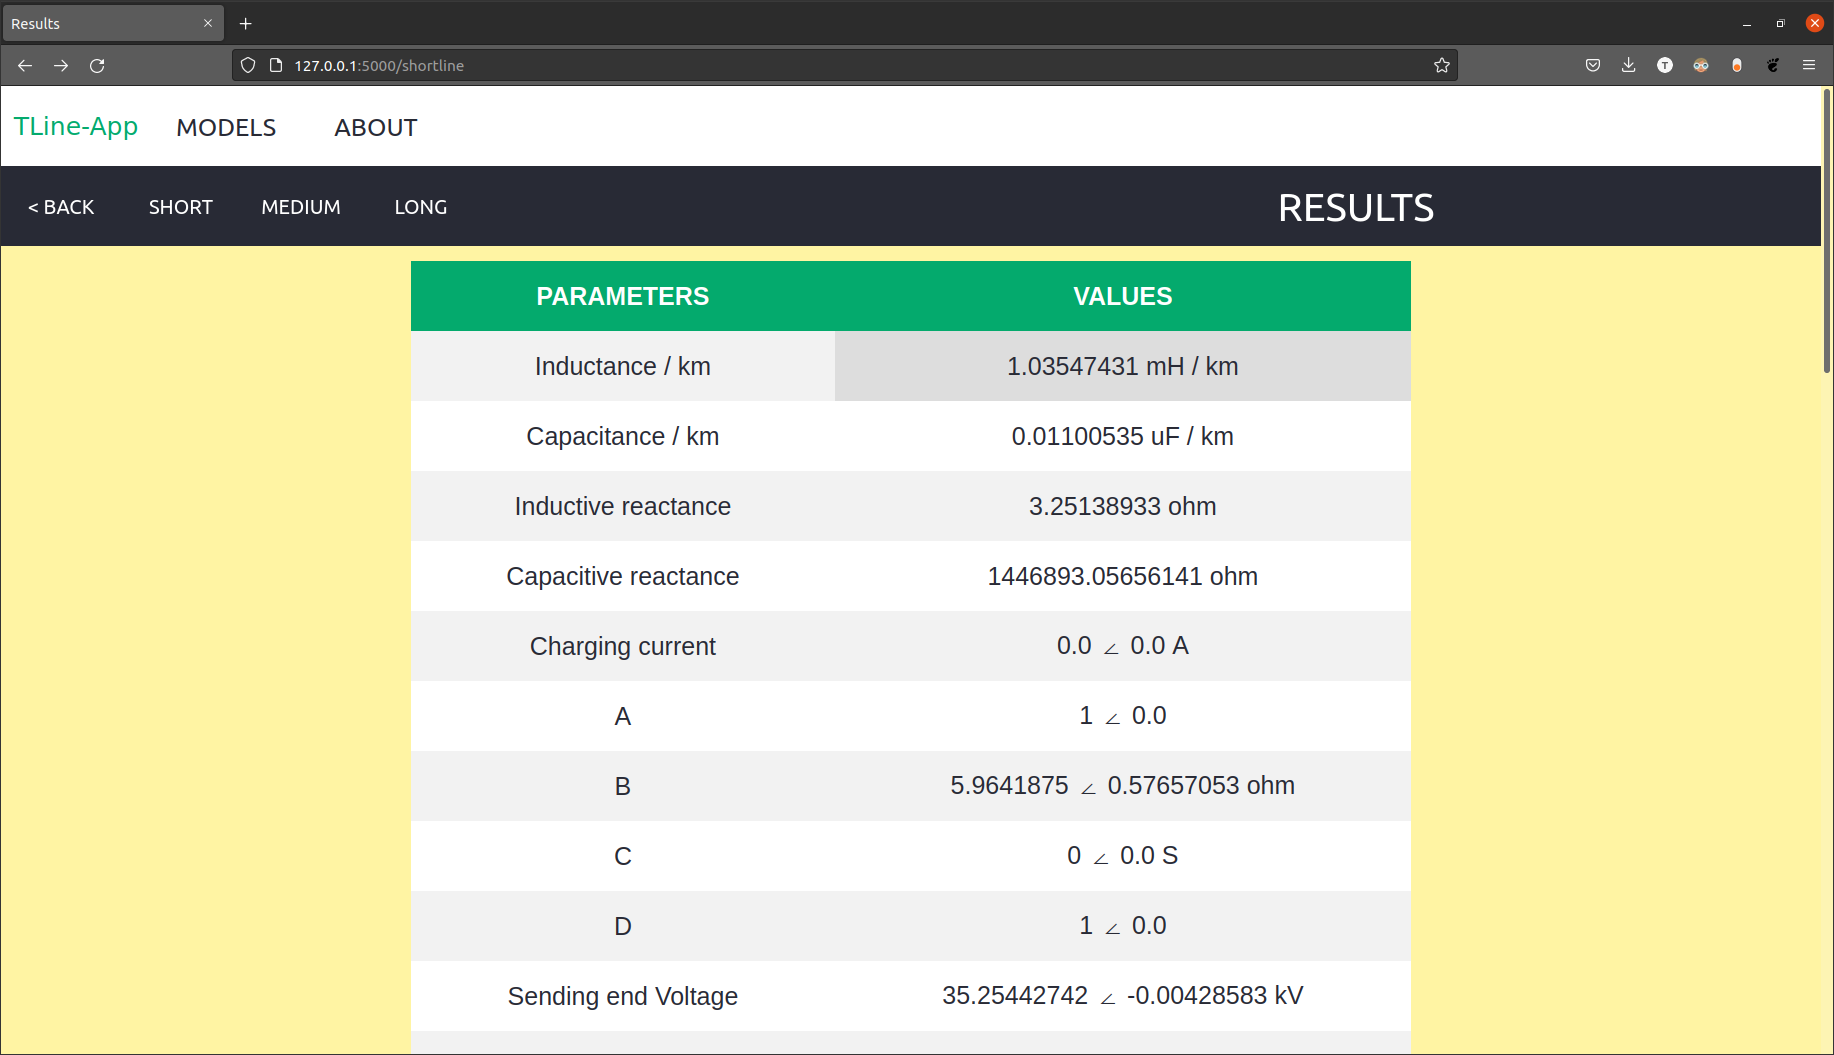Close the Results tab
The image size is (1834, 1055).
[208, 23]
